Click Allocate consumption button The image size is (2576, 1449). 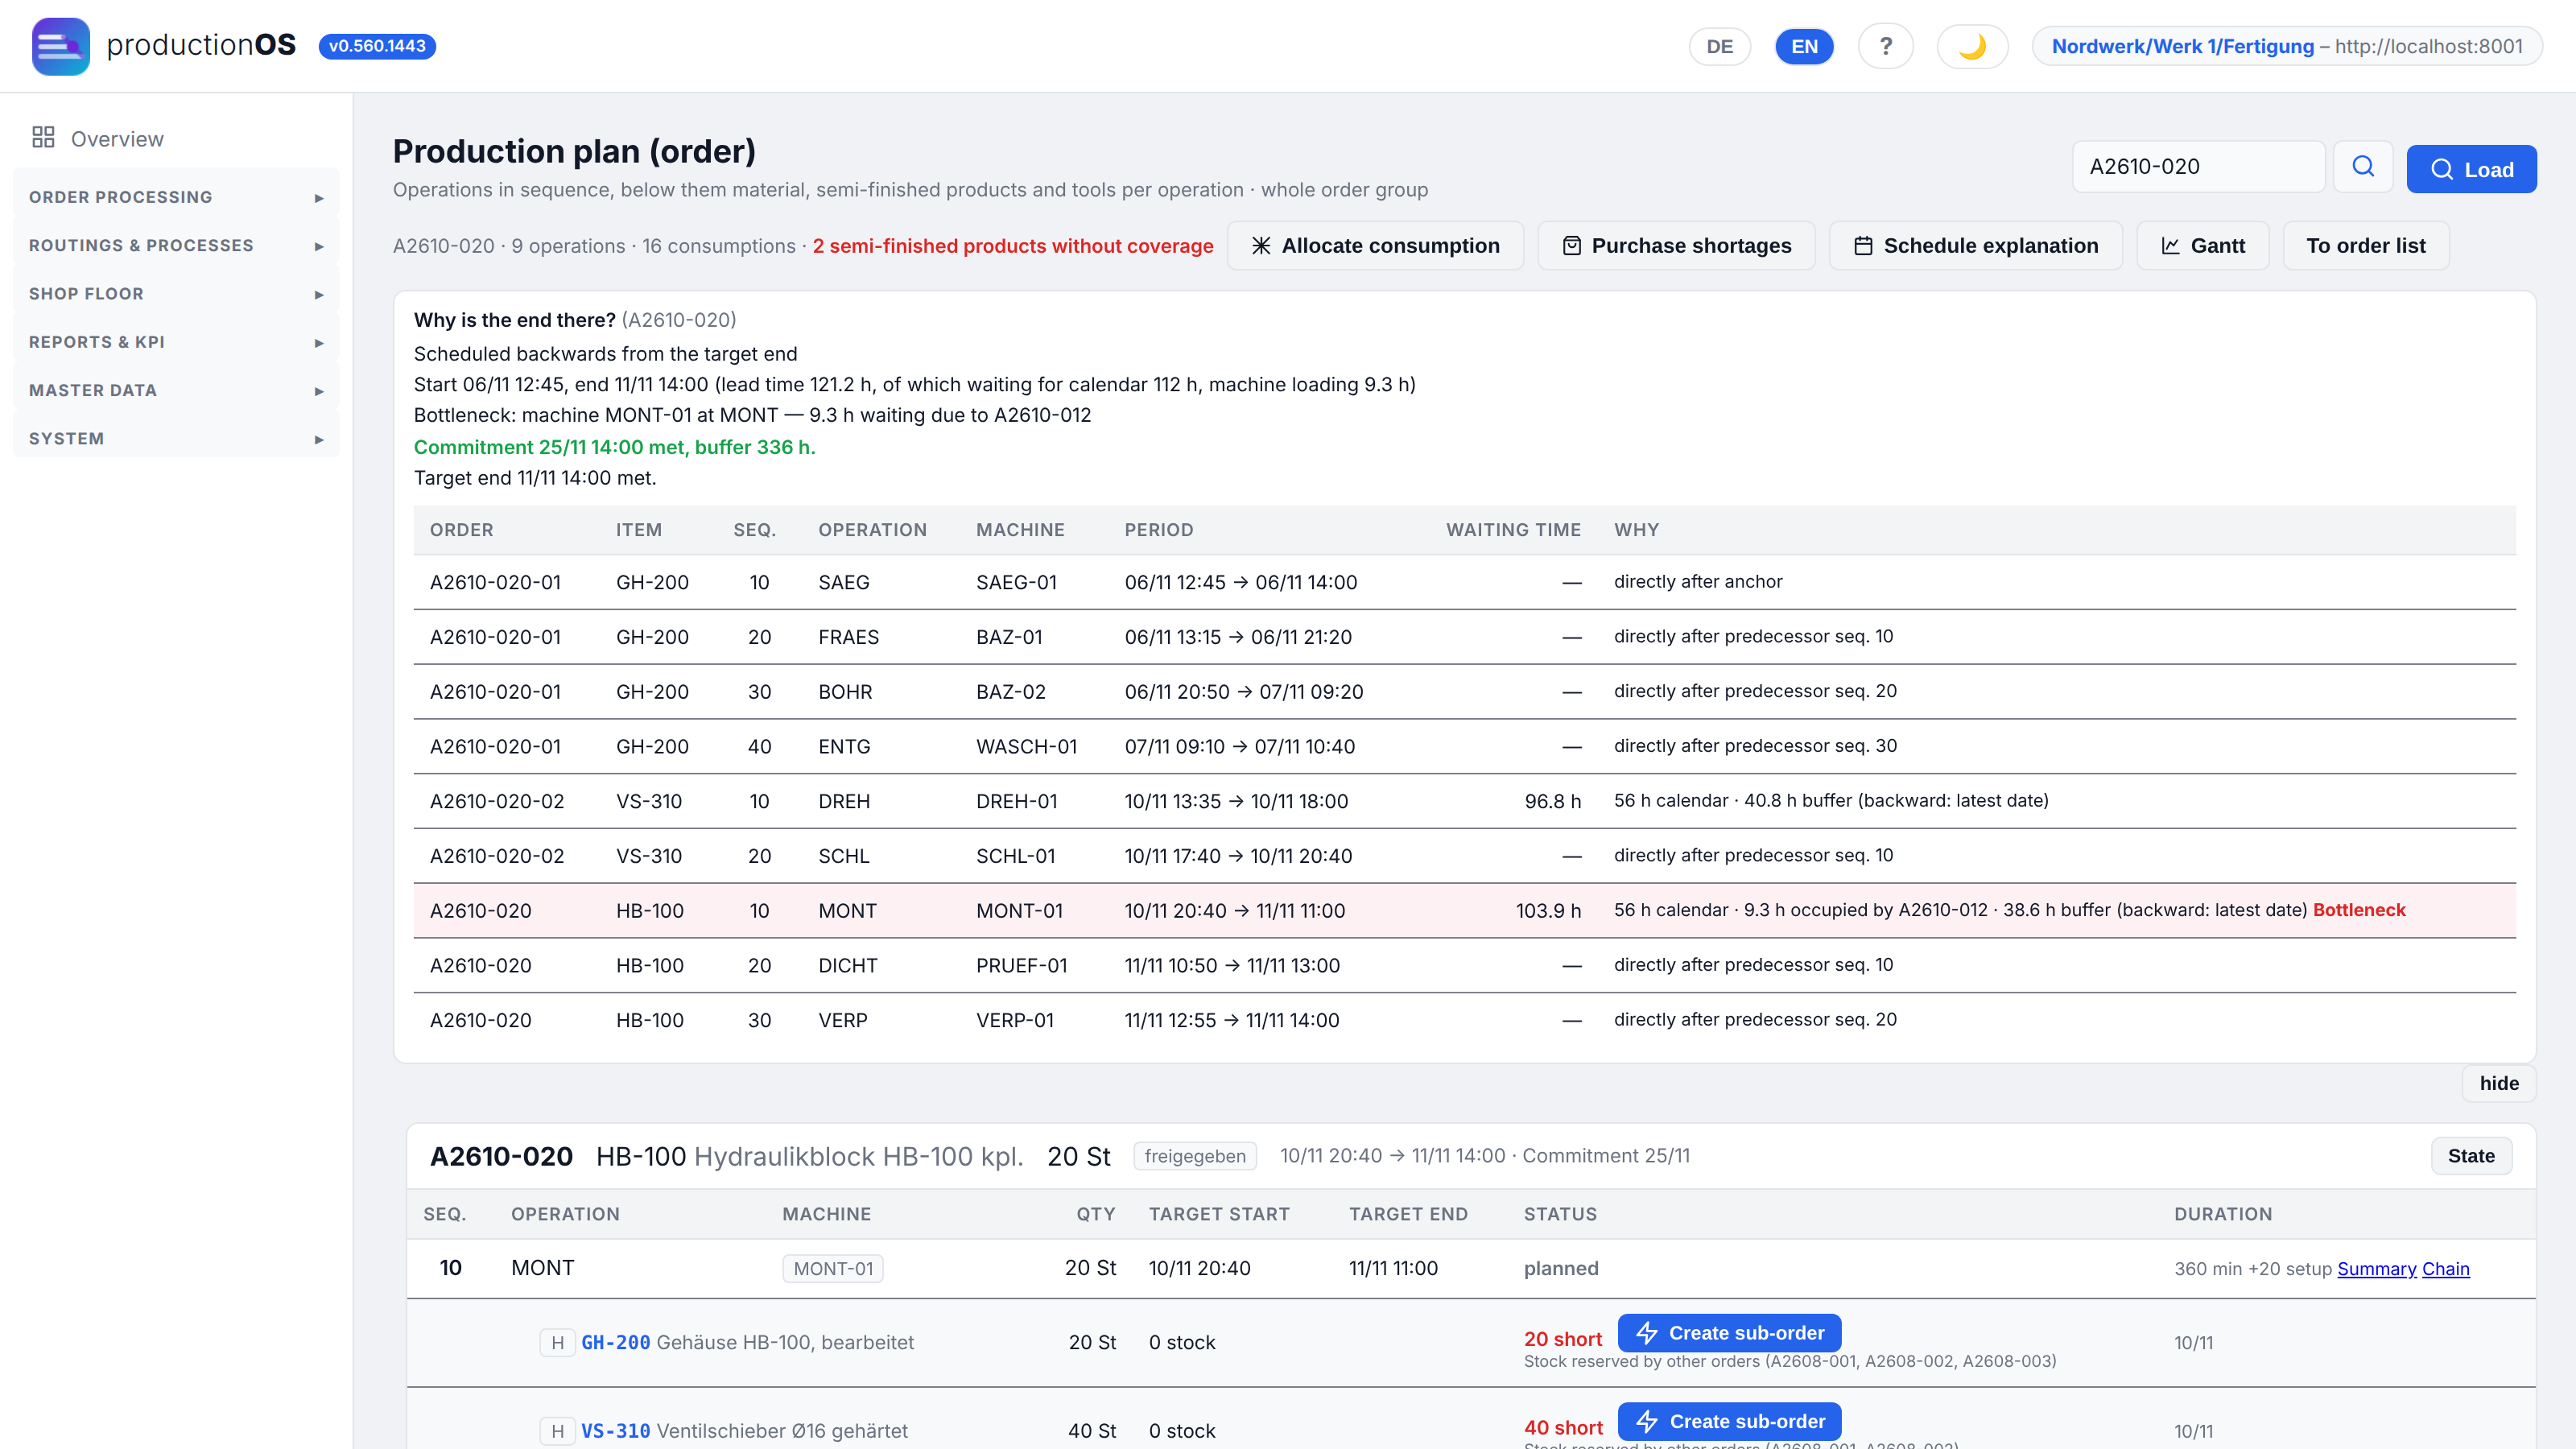[x=1375, y=246]
